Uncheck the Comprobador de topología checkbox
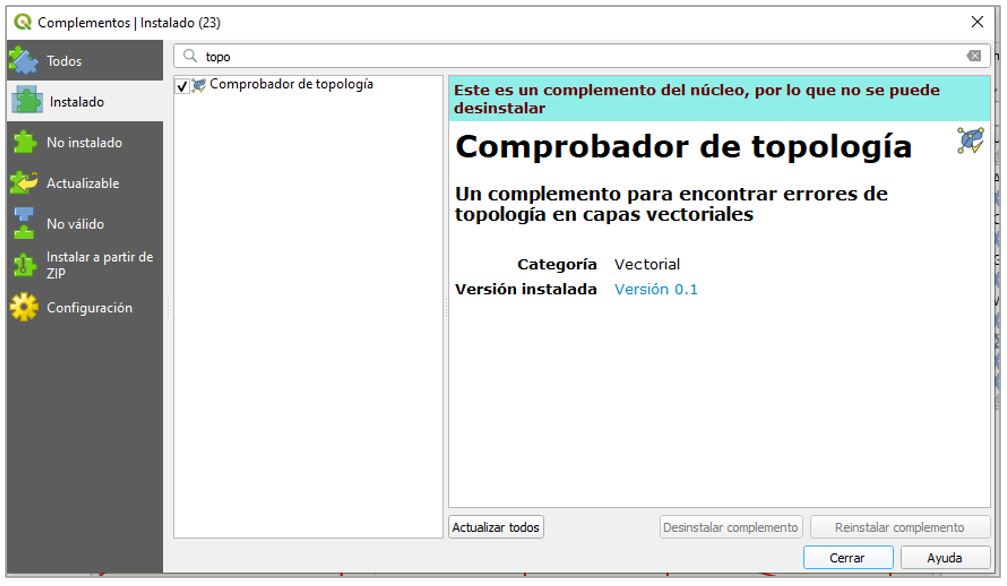 (x=182, y=85)
